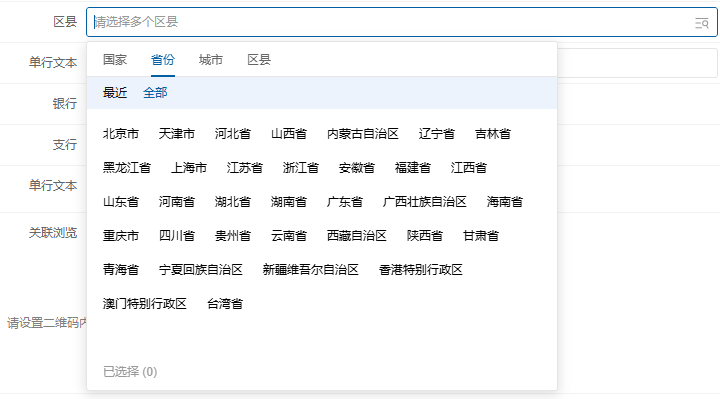Select 广东省 province
The height and width of the screenshot is (399, 720).
(x=345, y=202)
